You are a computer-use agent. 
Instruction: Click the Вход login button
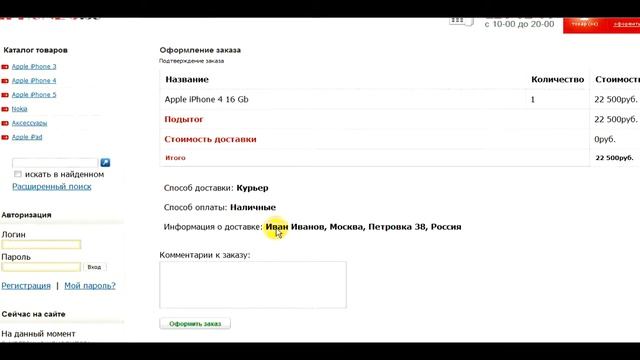[x=94, y=267]
